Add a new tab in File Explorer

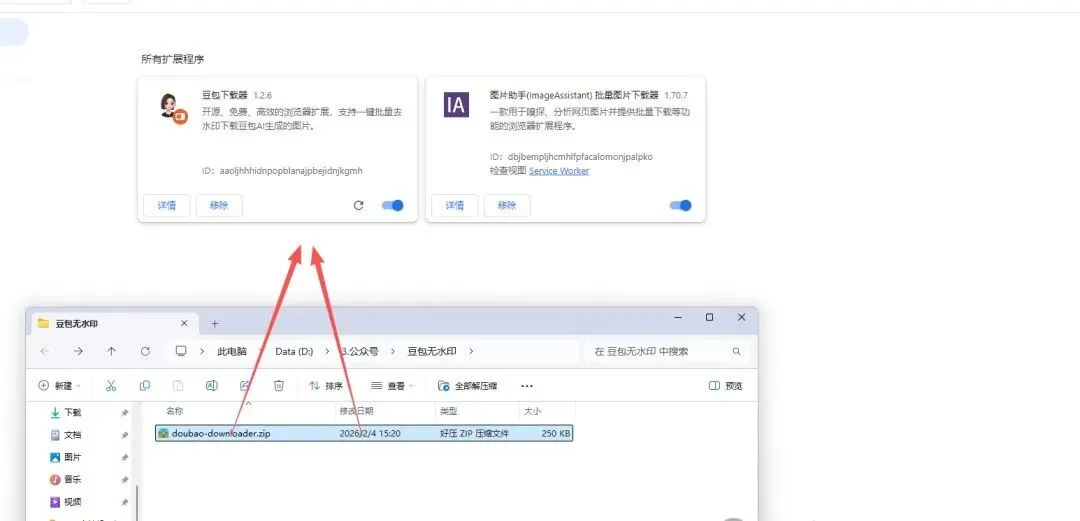pyautogui.click(x=214, y=323)
